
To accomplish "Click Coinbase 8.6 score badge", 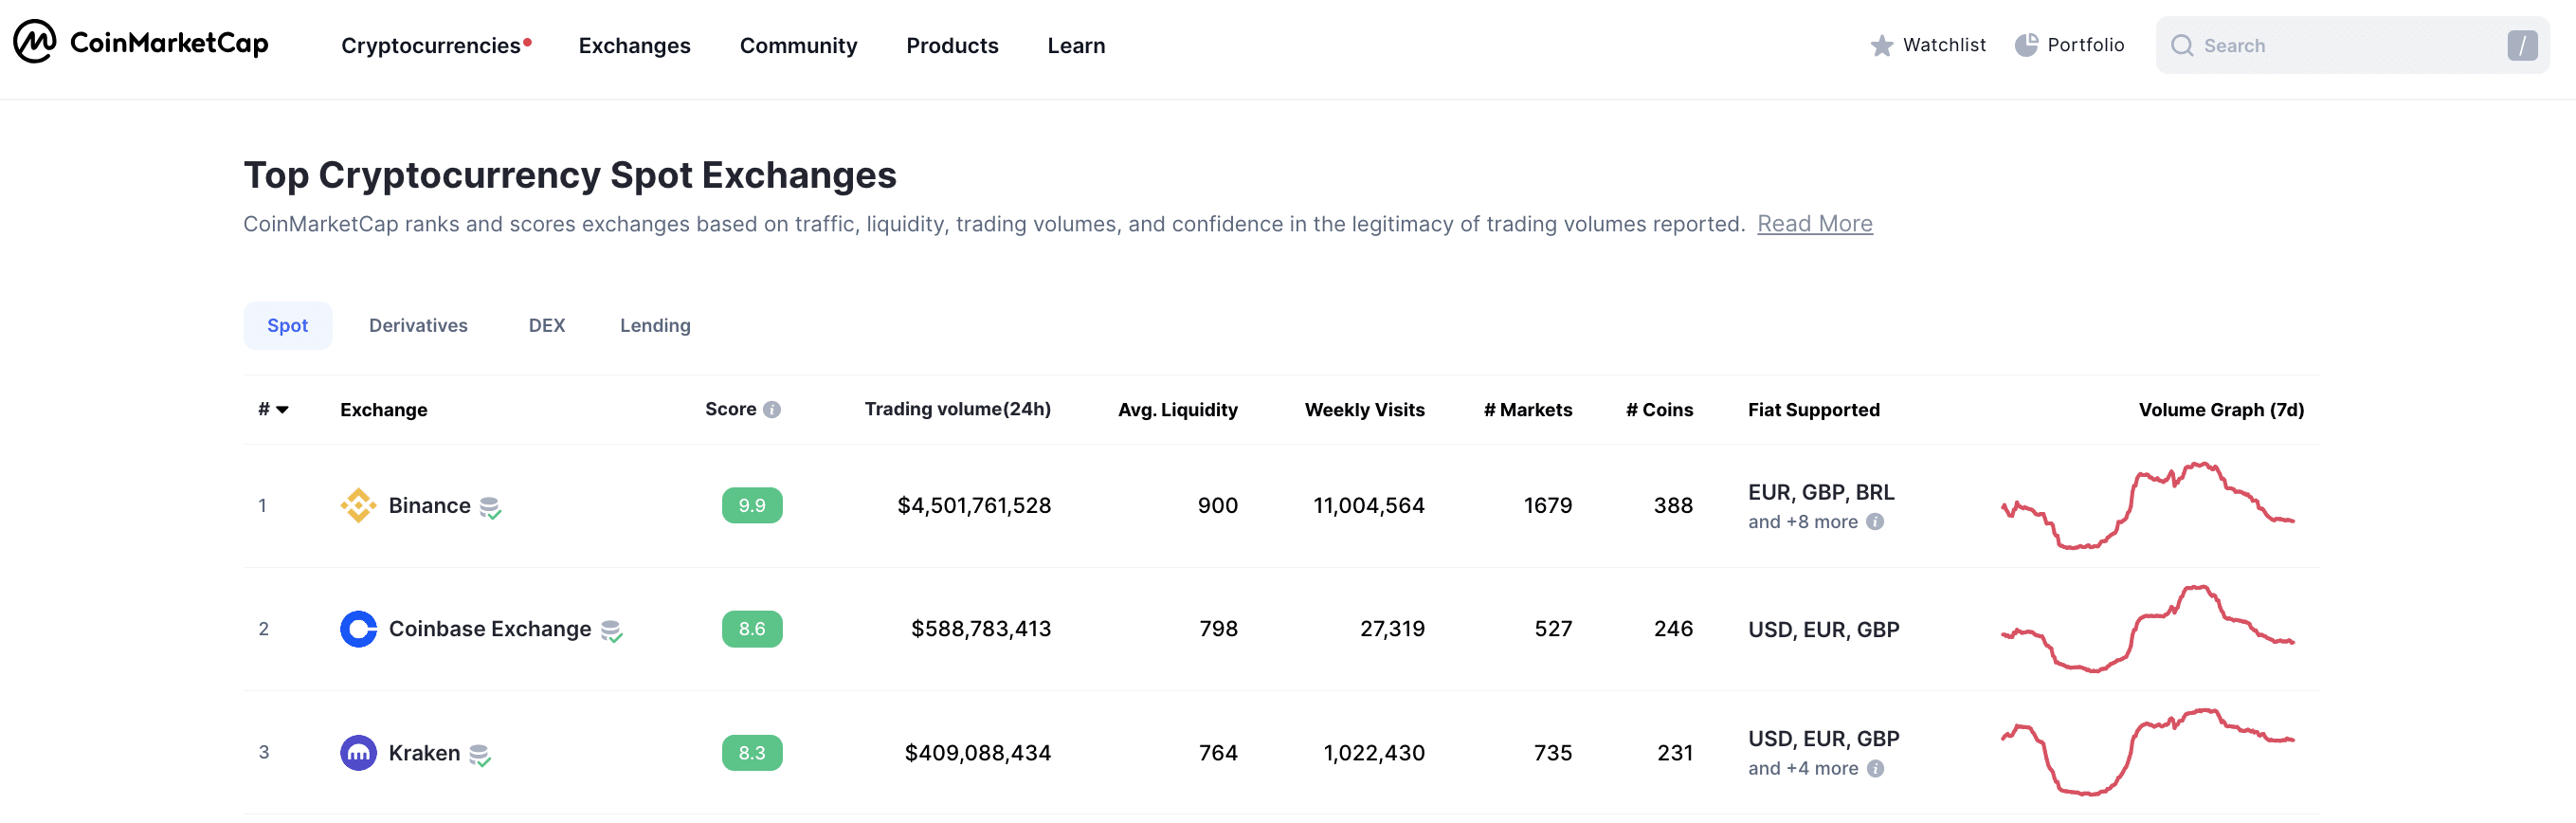I will [x=752, y=629].
